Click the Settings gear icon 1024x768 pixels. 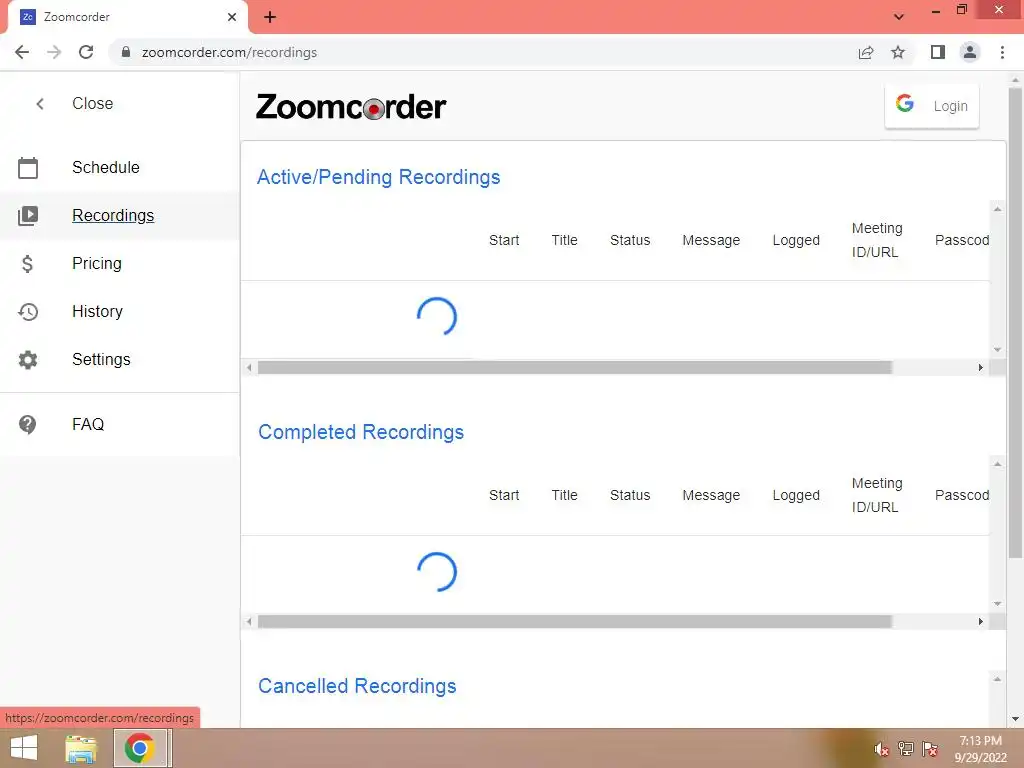(x=27, y=360)
